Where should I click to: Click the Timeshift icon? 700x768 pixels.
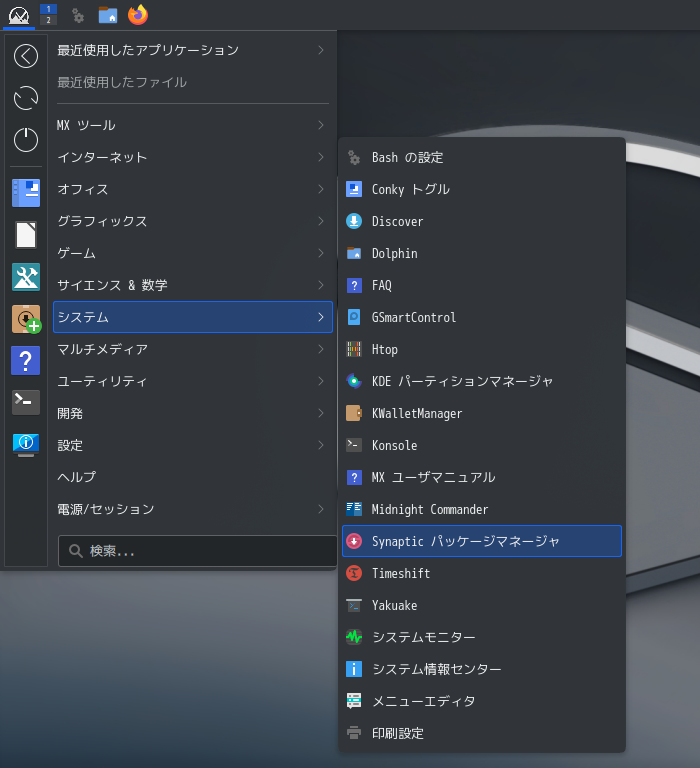pos(354,573)
